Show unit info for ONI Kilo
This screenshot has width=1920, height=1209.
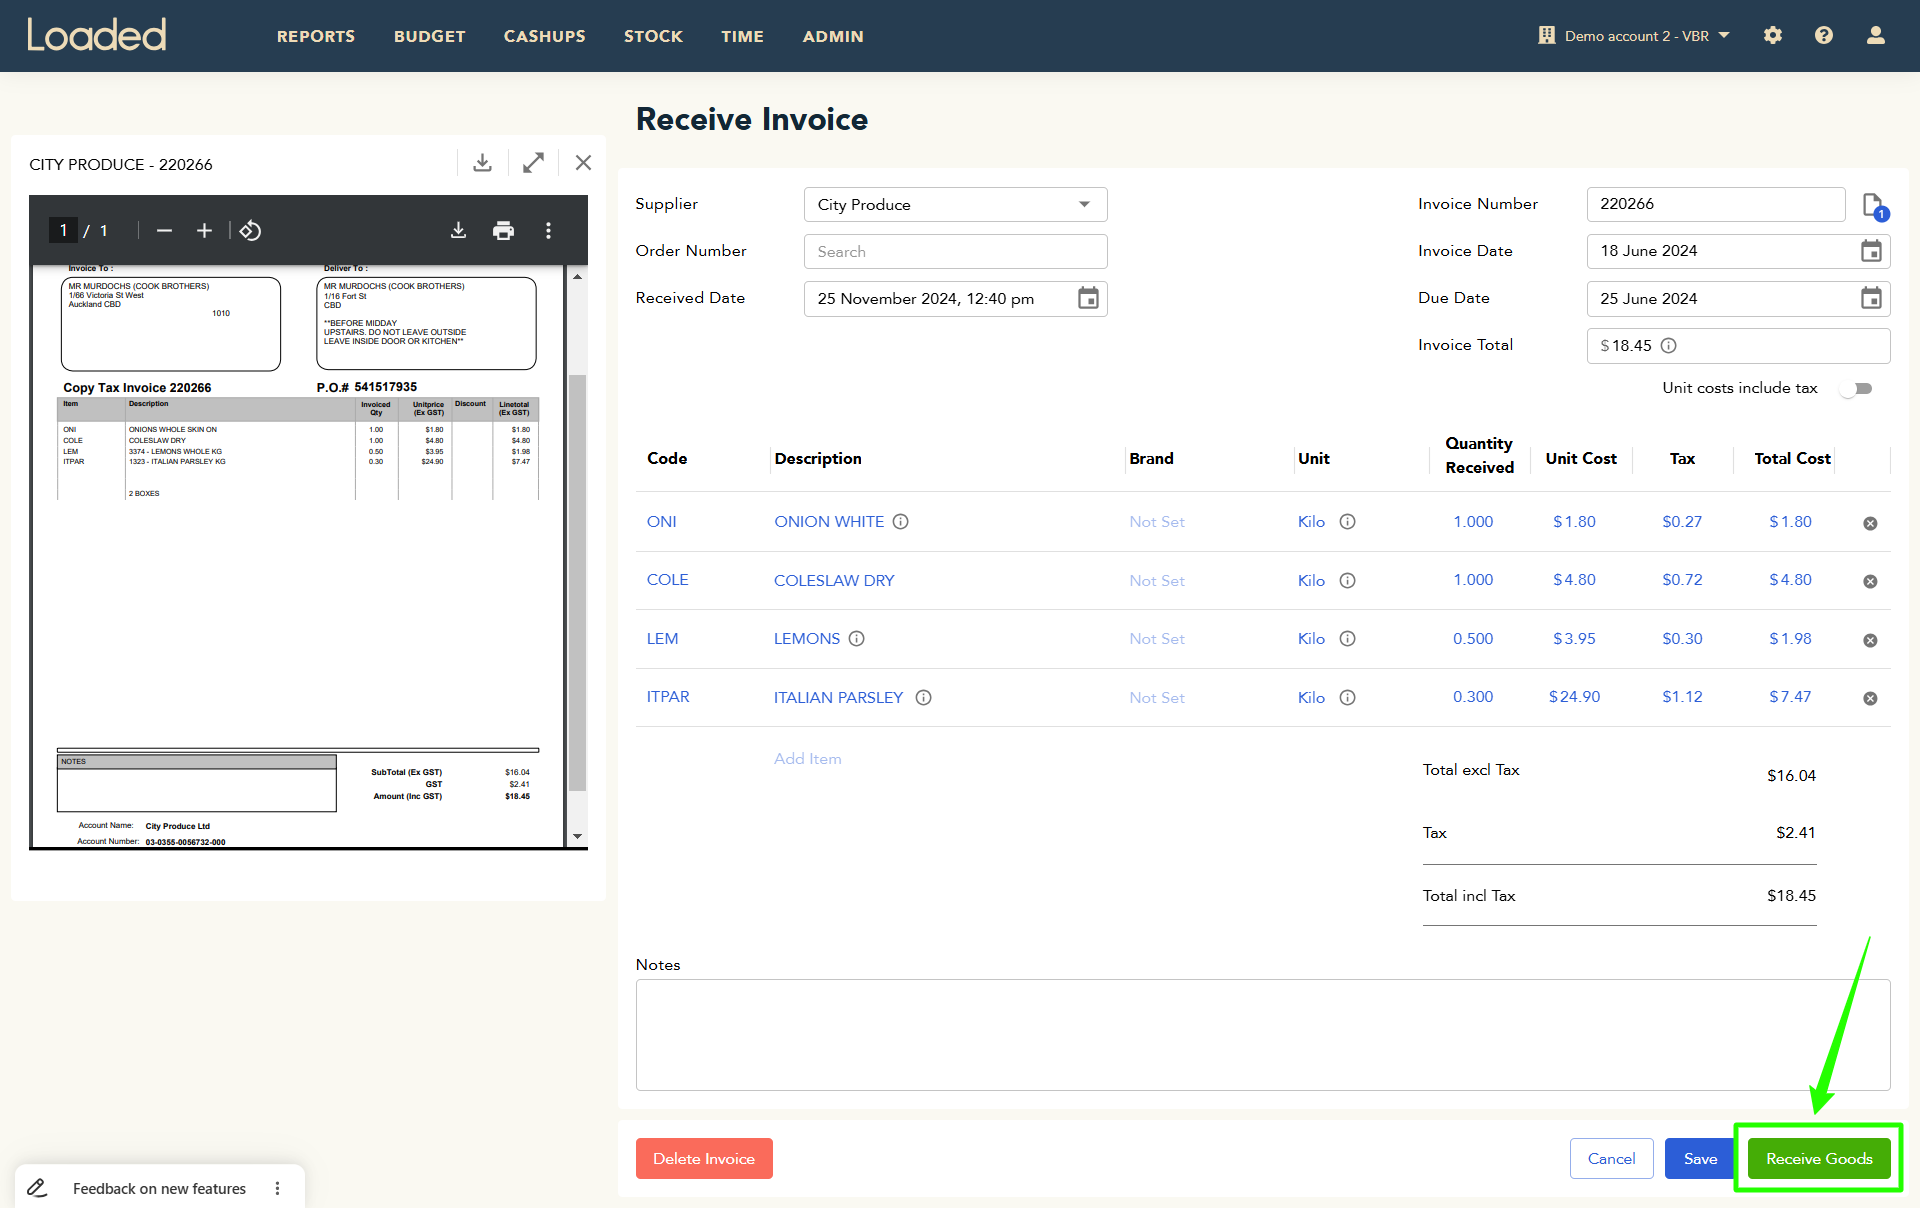click(1348, 522)
